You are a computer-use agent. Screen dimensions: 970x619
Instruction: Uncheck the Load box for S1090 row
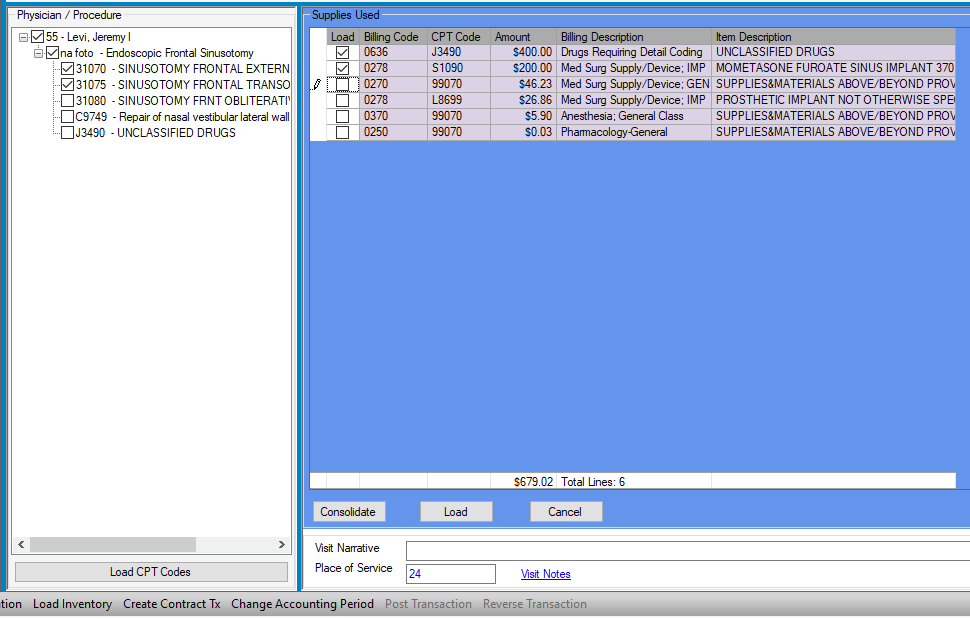pos(342,69)
